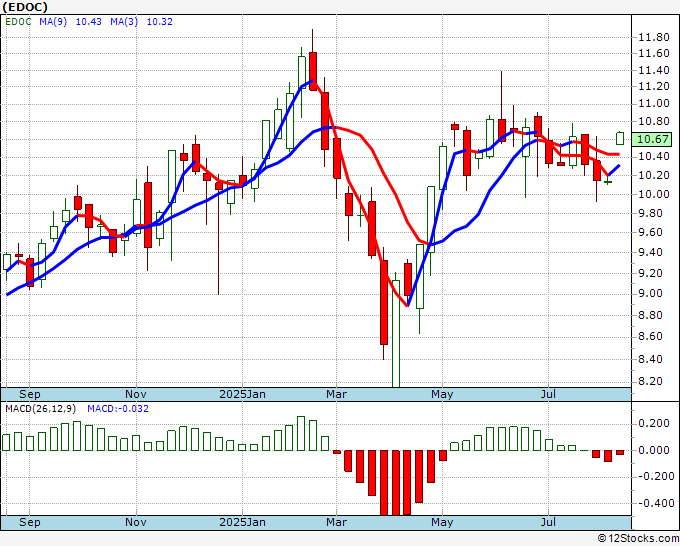Click the (EDOC) chart title

[x=24, y=7]
